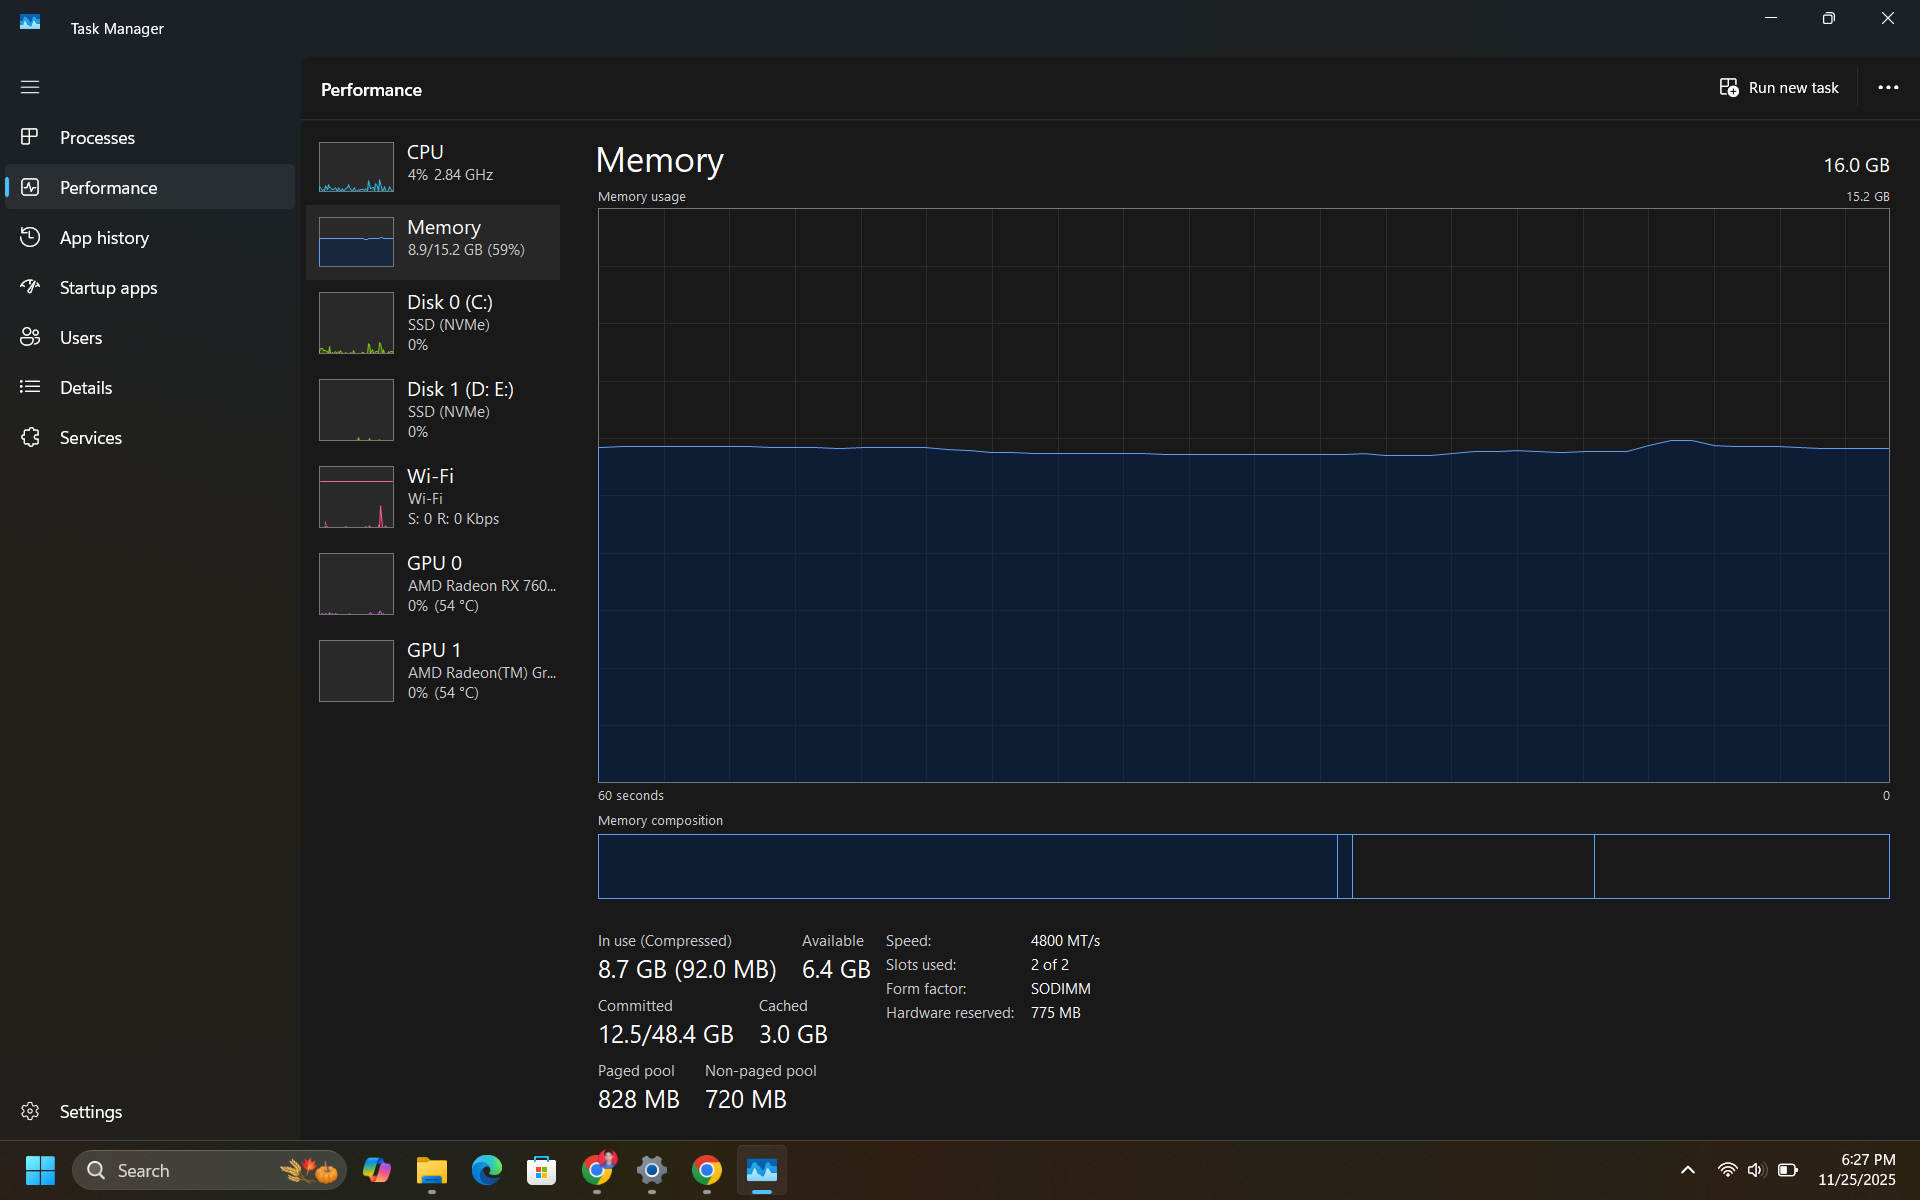Select the Users people icon
1920x1200 pixels.
click(30, 337)
